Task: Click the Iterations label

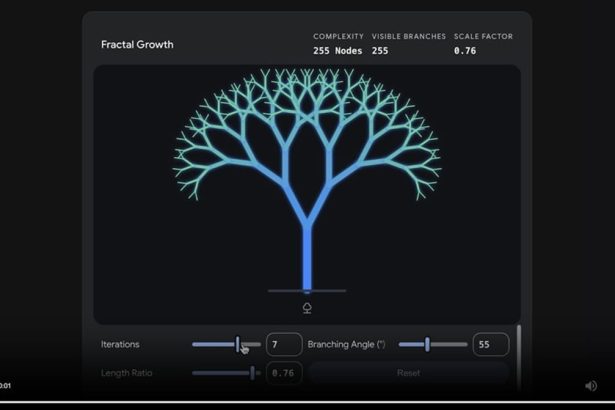Action: 121,344
